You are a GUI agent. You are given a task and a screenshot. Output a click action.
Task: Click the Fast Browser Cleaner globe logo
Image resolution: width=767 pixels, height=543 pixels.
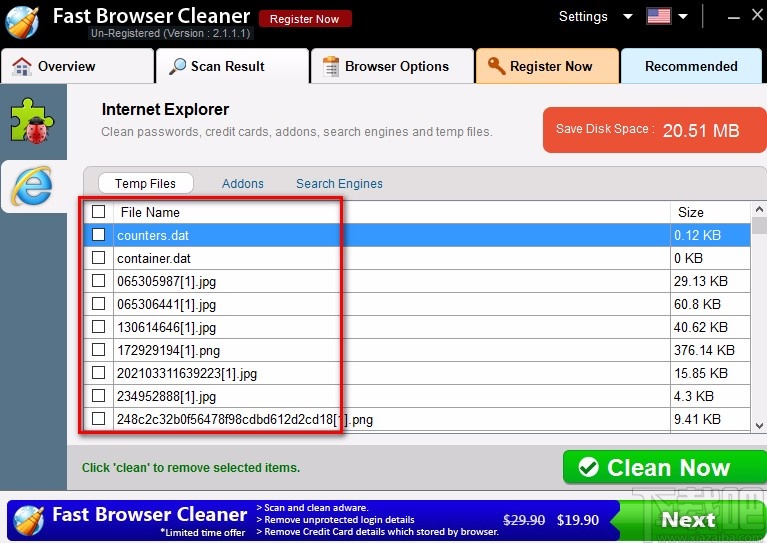[x=22, y=22]
